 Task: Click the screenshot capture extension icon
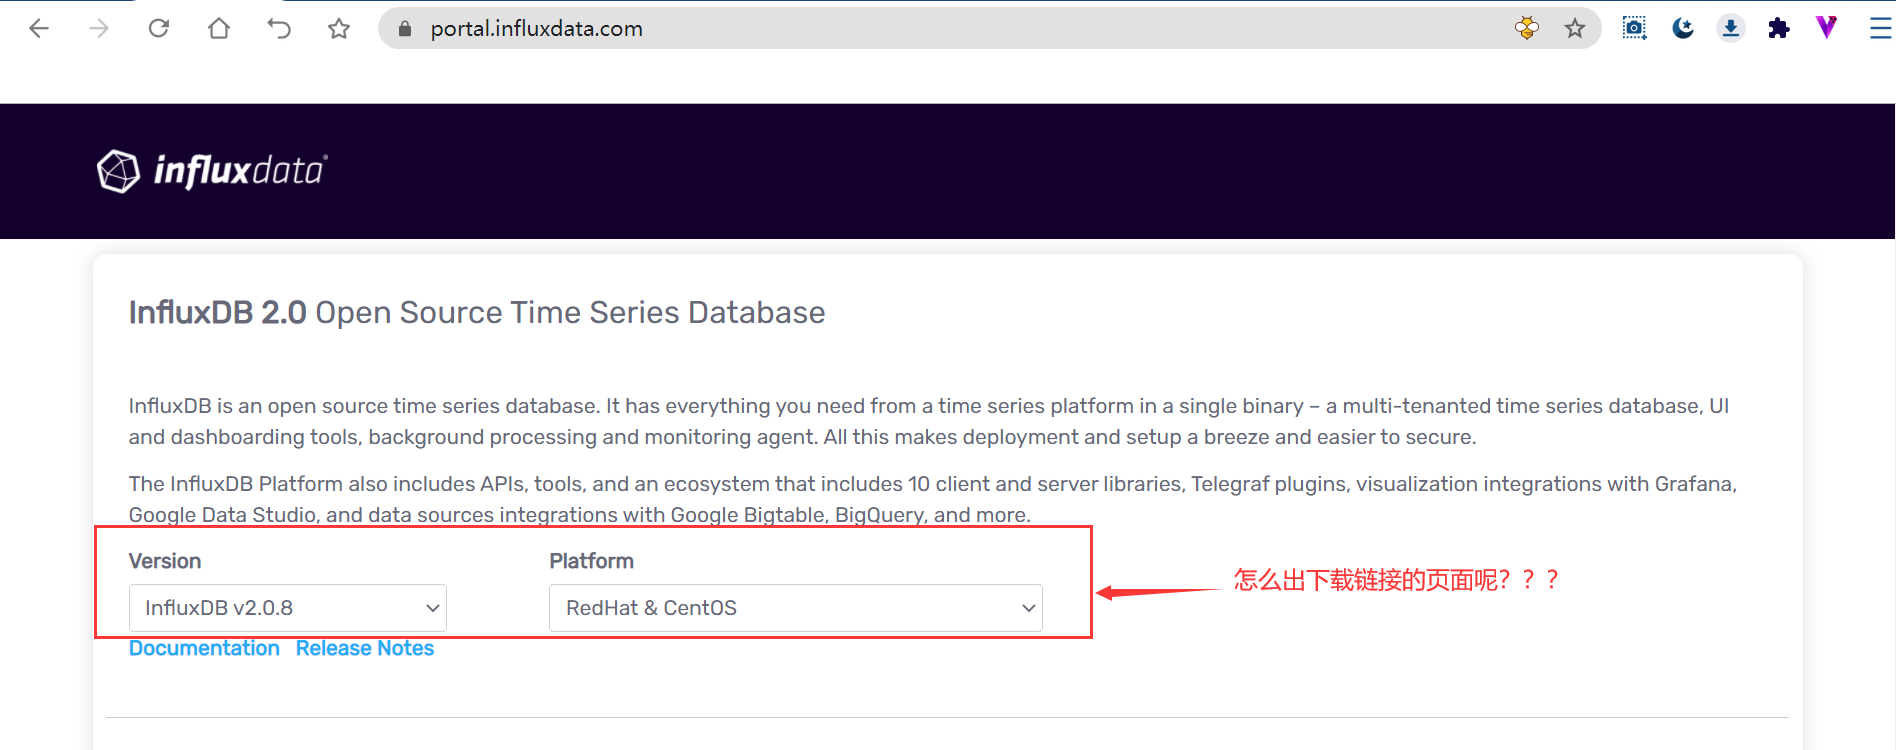[1634, 28]
